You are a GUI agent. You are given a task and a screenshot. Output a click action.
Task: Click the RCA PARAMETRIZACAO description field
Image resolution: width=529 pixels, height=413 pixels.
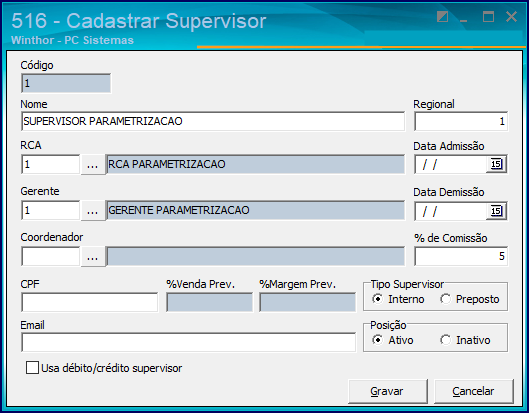pos(255,164)
